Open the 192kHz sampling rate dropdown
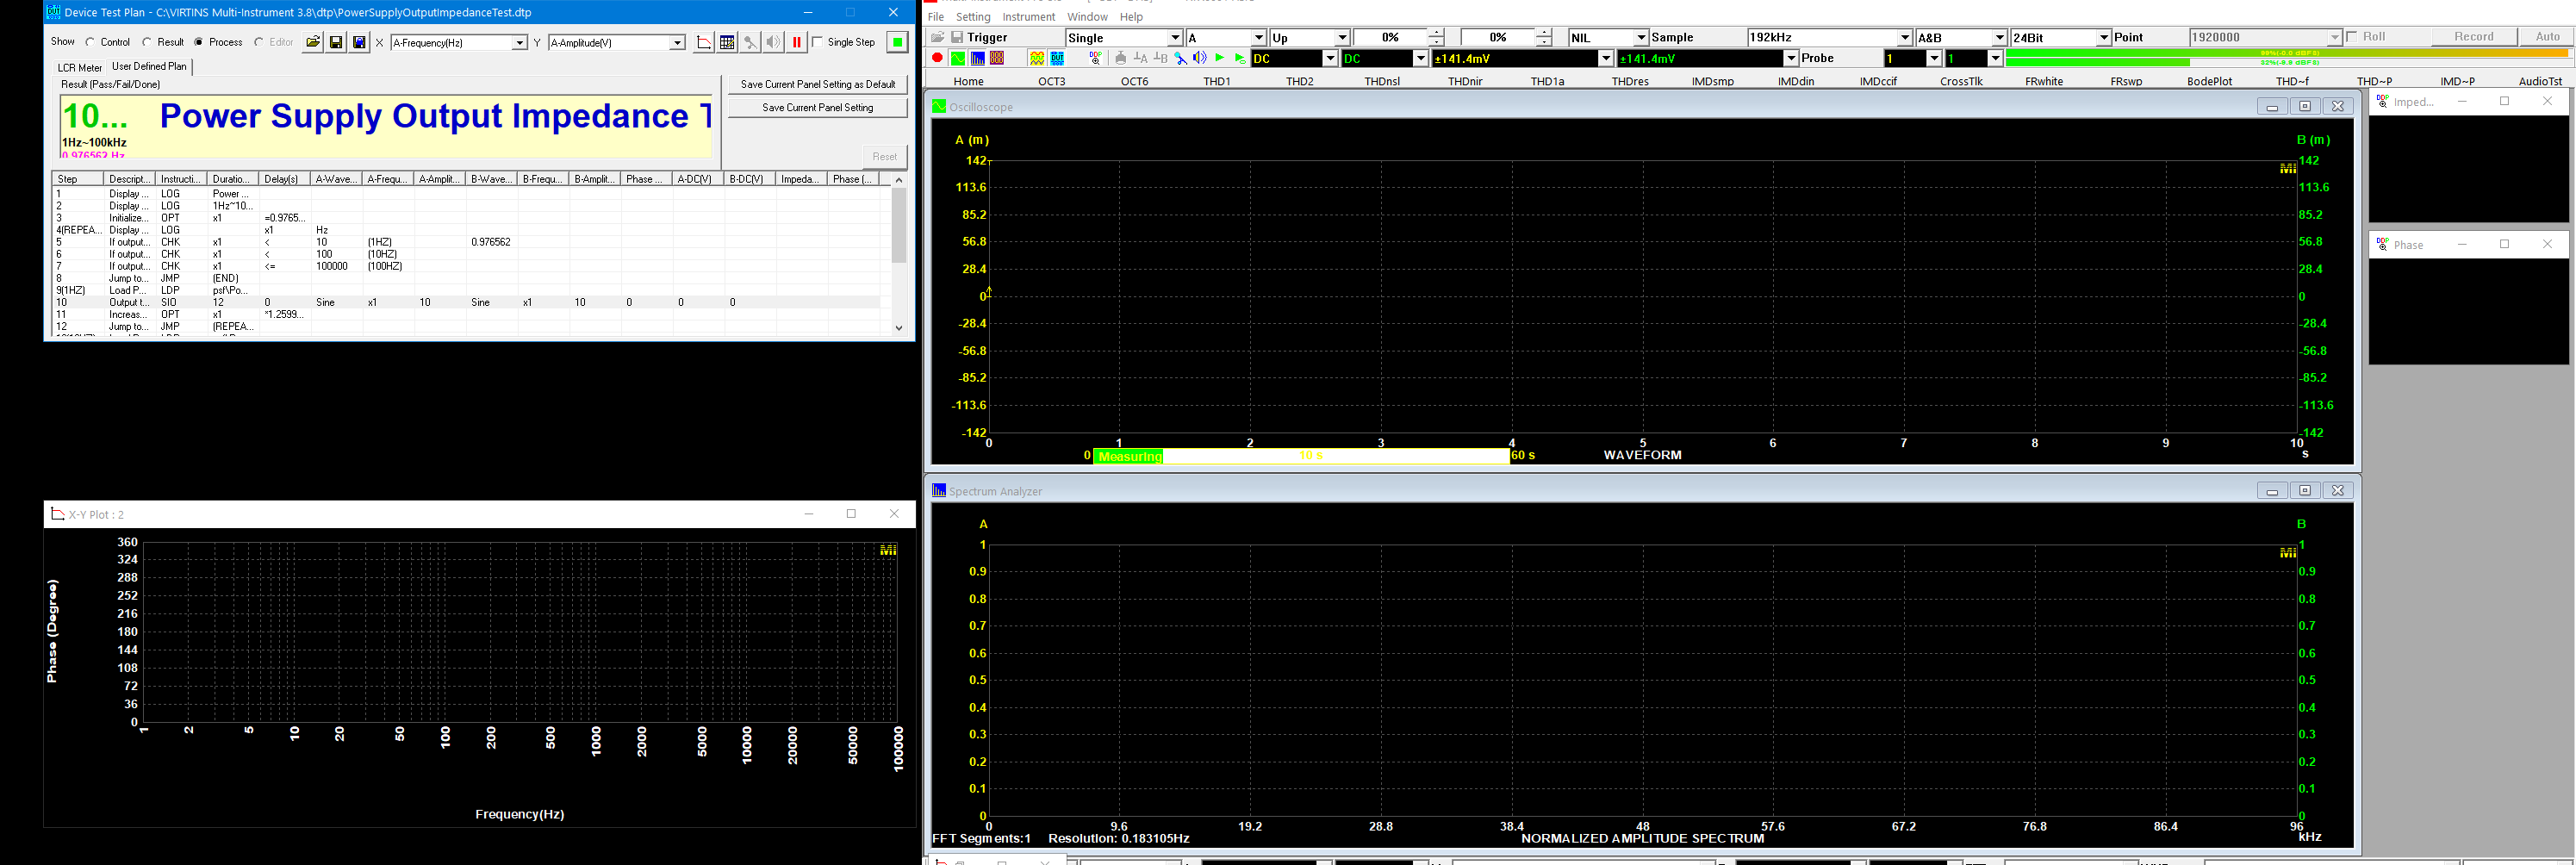The height and width of the screenshot is (865, 2576). coord(1904,38)
